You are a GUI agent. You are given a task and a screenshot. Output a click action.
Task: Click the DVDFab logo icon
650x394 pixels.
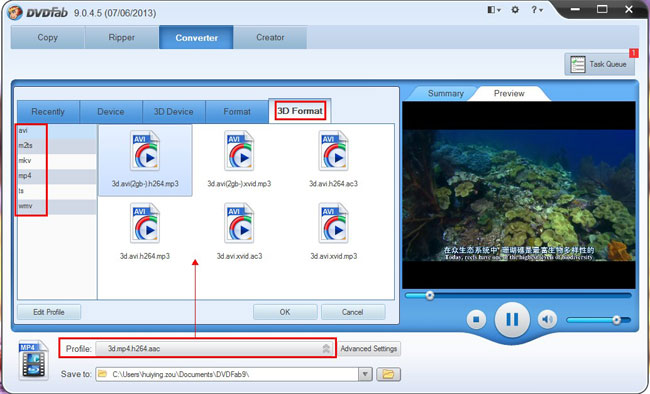(x=15, y=12)
